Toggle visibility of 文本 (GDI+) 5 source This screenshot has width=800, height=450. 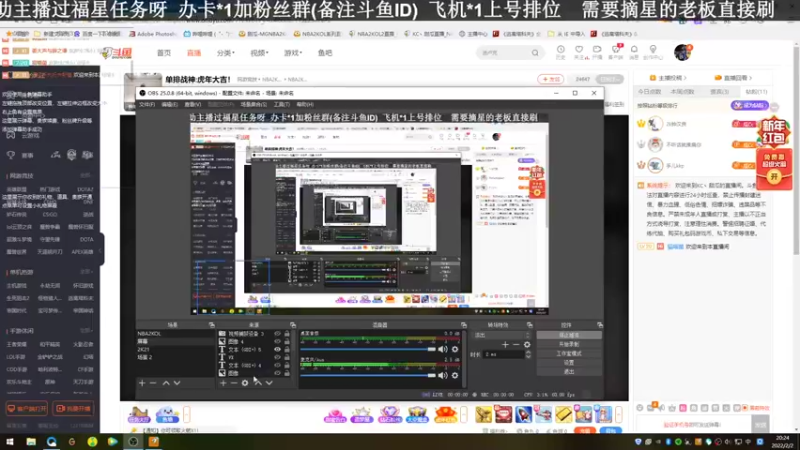click(277, 349)
